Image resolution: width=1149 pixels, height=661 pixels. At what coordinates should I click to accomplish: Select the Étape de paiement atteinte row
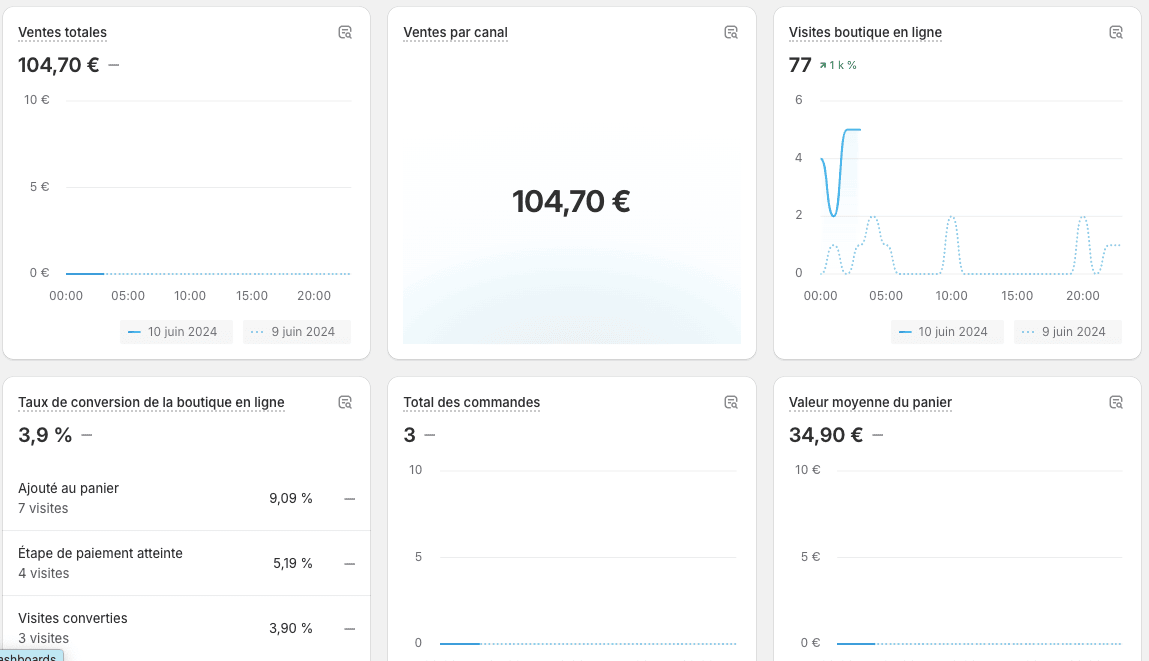(186, 563)
